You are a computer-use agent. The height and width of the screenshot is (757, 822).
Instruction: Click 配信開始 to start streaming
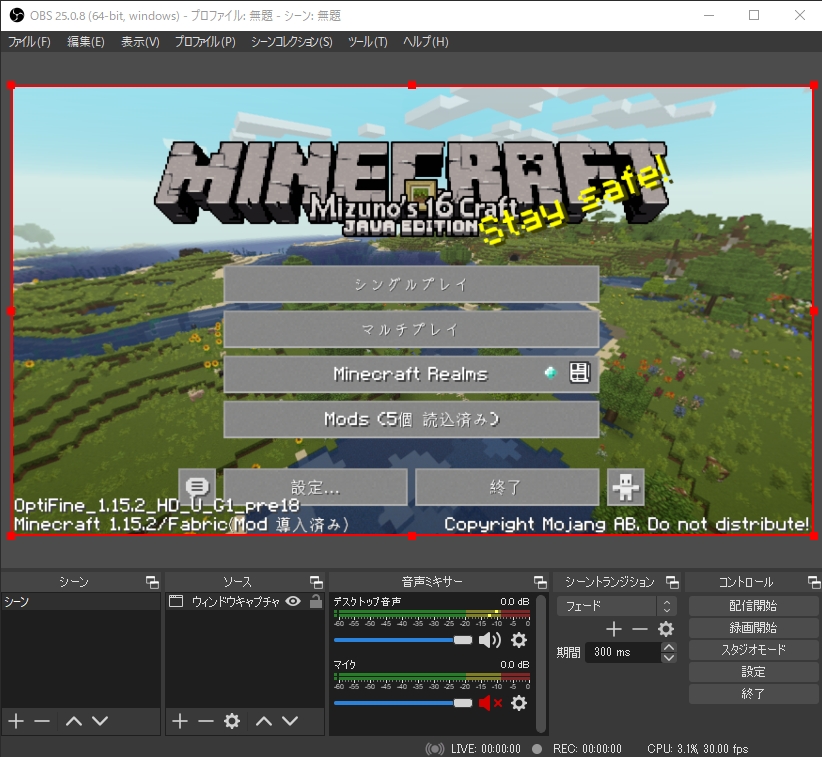(x=753, y=606)
